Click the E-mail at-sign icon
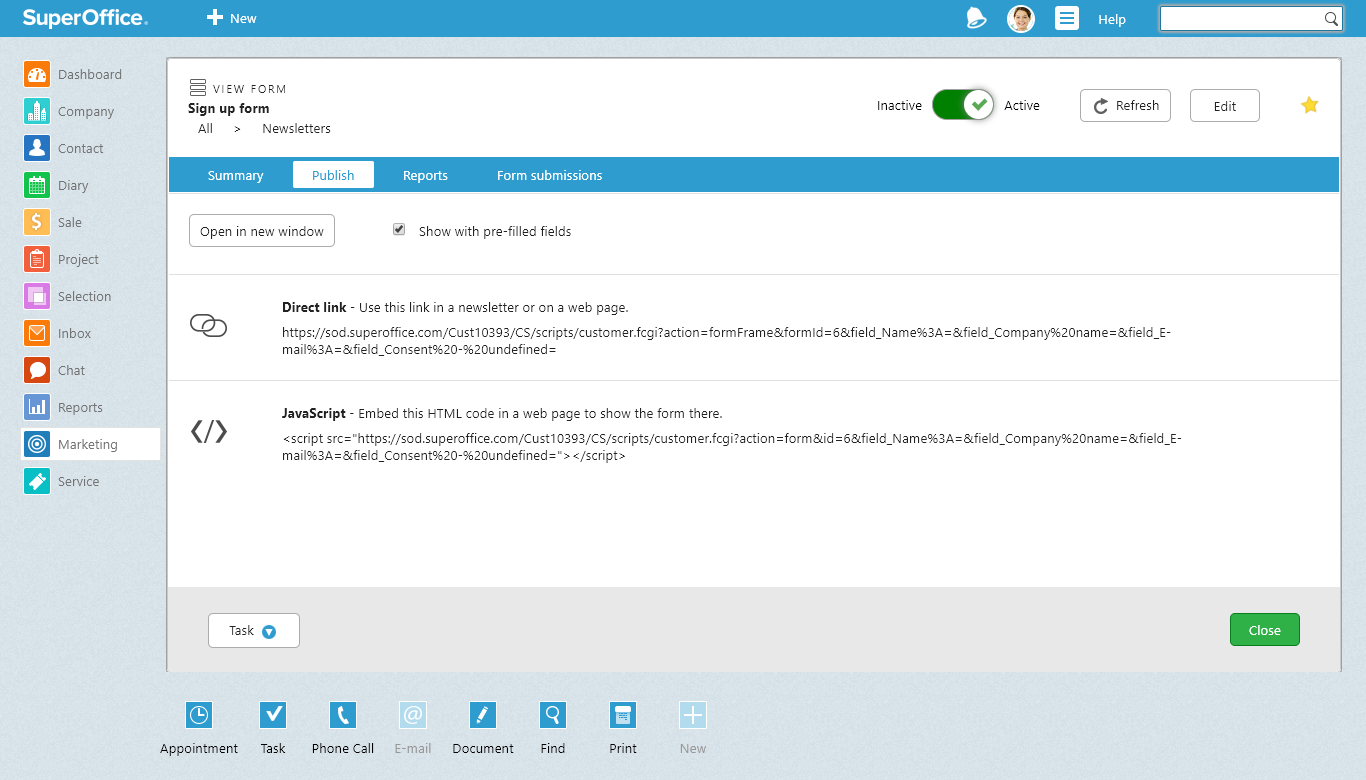 [413, 715]
